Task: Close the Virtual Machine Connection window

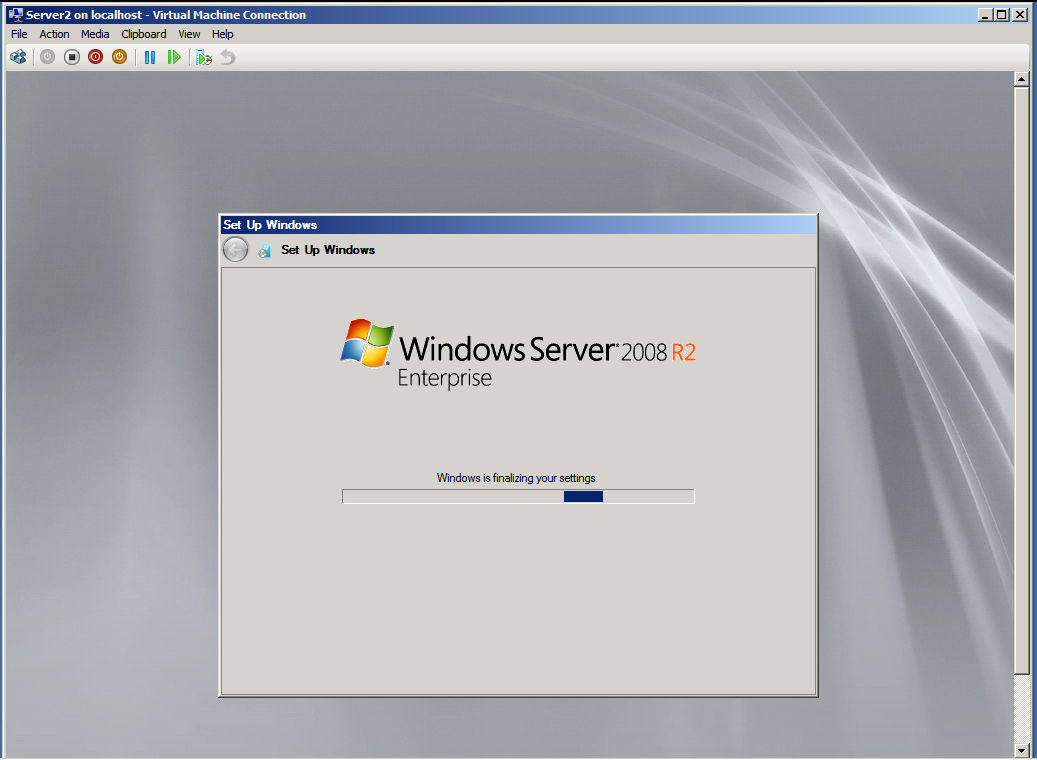Action: coord(1020,15)
